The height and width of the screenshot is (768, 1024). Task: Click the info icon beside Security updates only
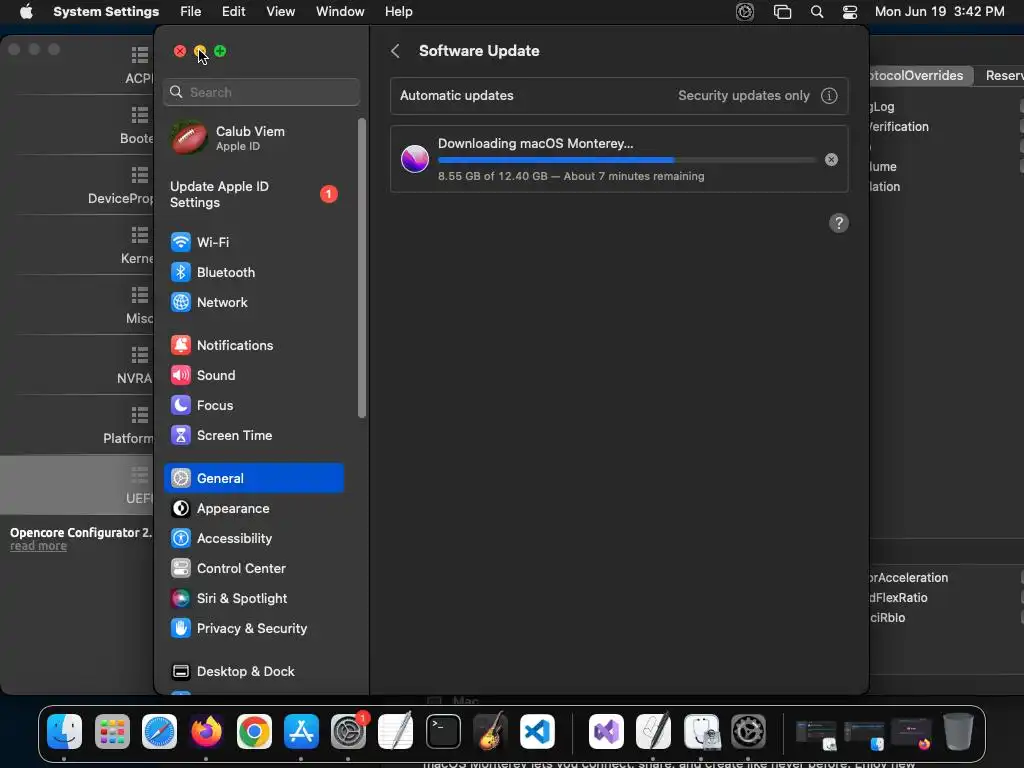pos(829,95)
